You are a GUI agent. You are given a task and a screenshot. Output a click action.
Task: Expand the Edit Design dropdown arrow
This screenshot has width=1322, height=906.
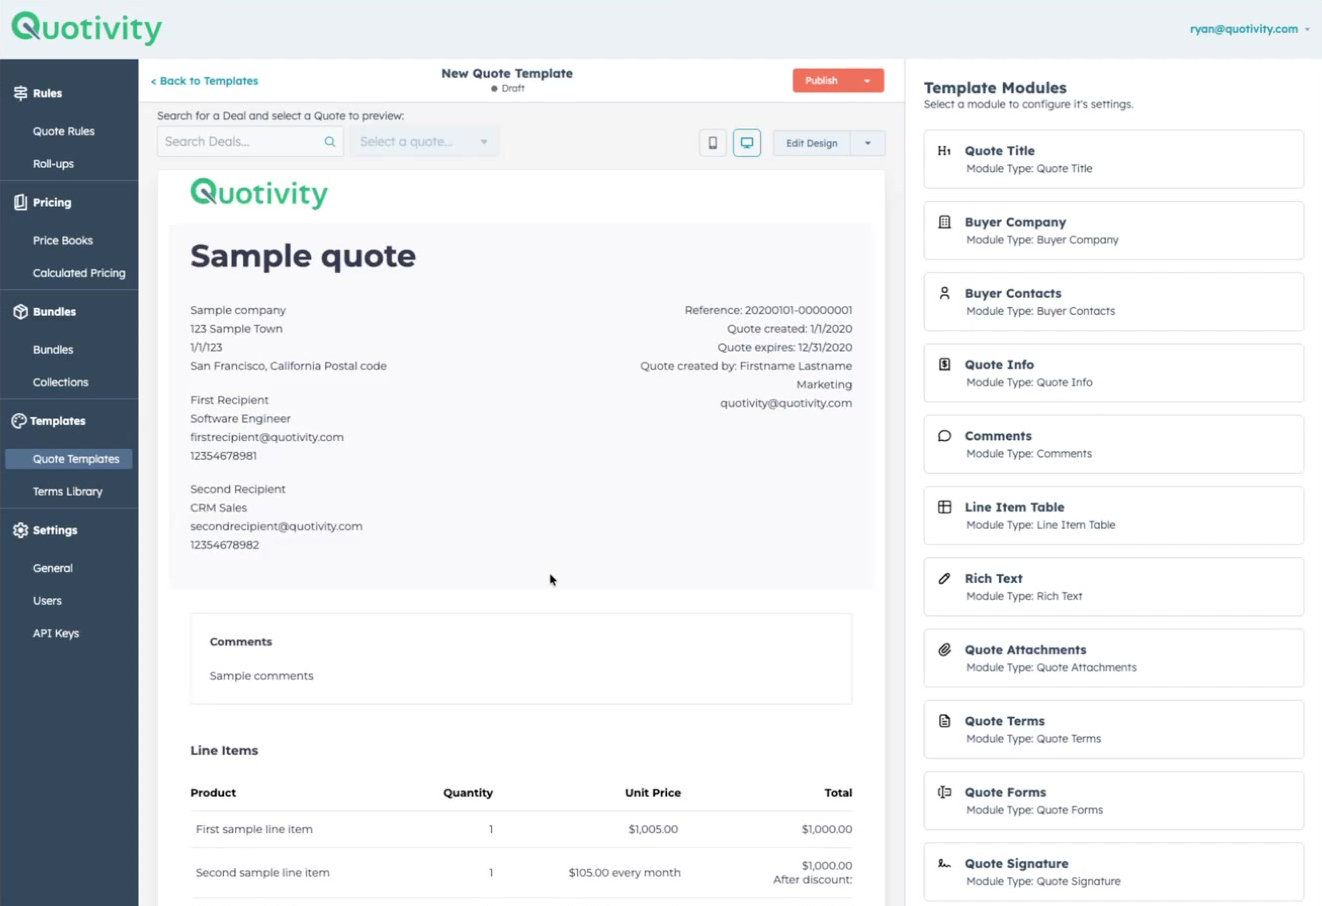tap(868, 143)
